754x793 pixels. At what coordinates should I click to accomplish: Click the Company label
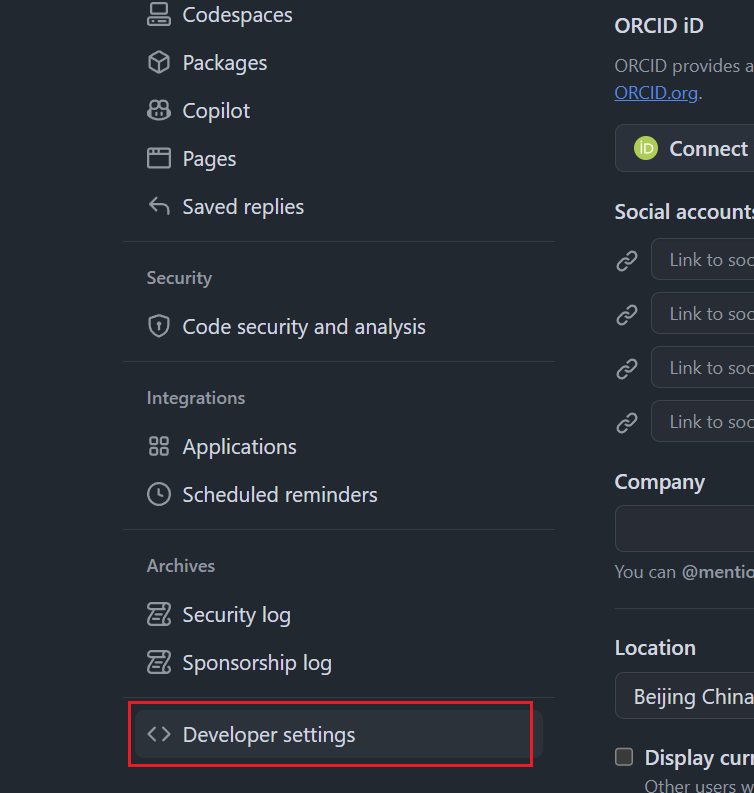click(659, 482)
